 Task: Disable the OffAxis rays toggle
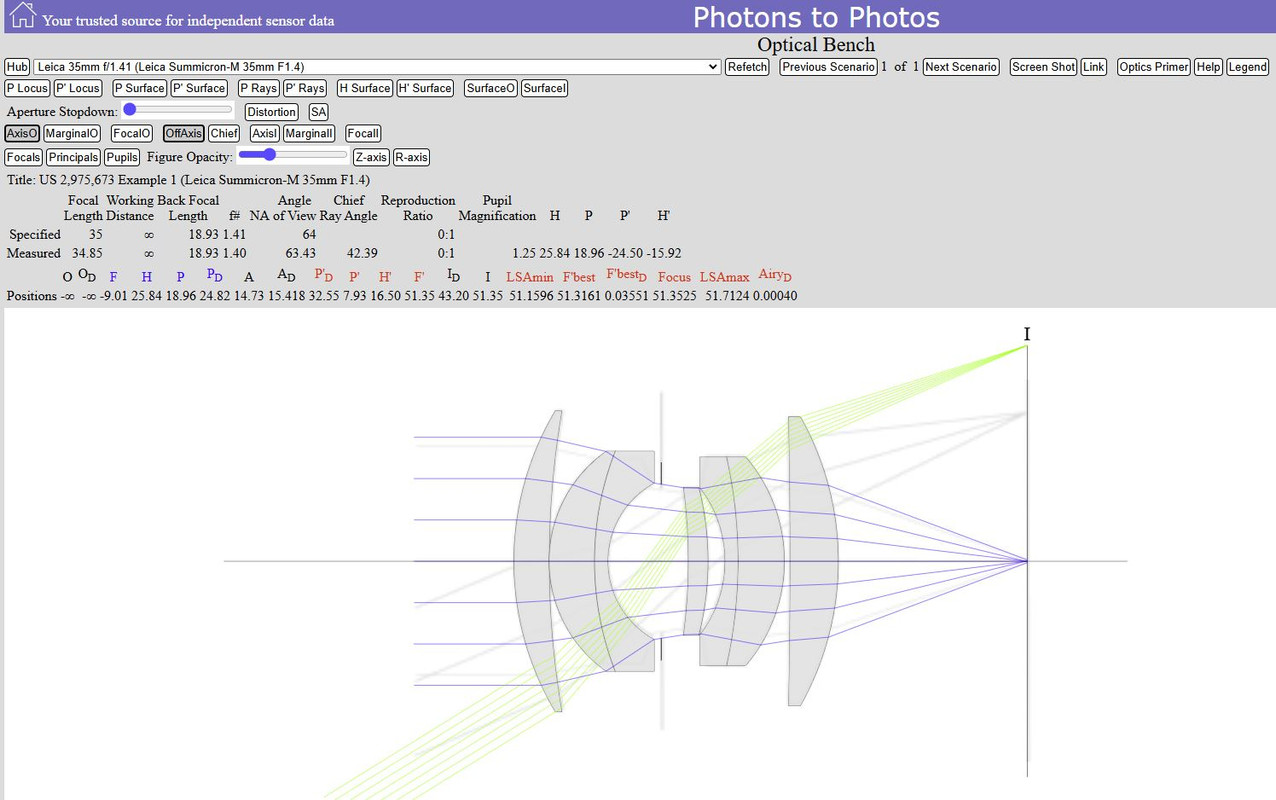click(x=184, y=133)
